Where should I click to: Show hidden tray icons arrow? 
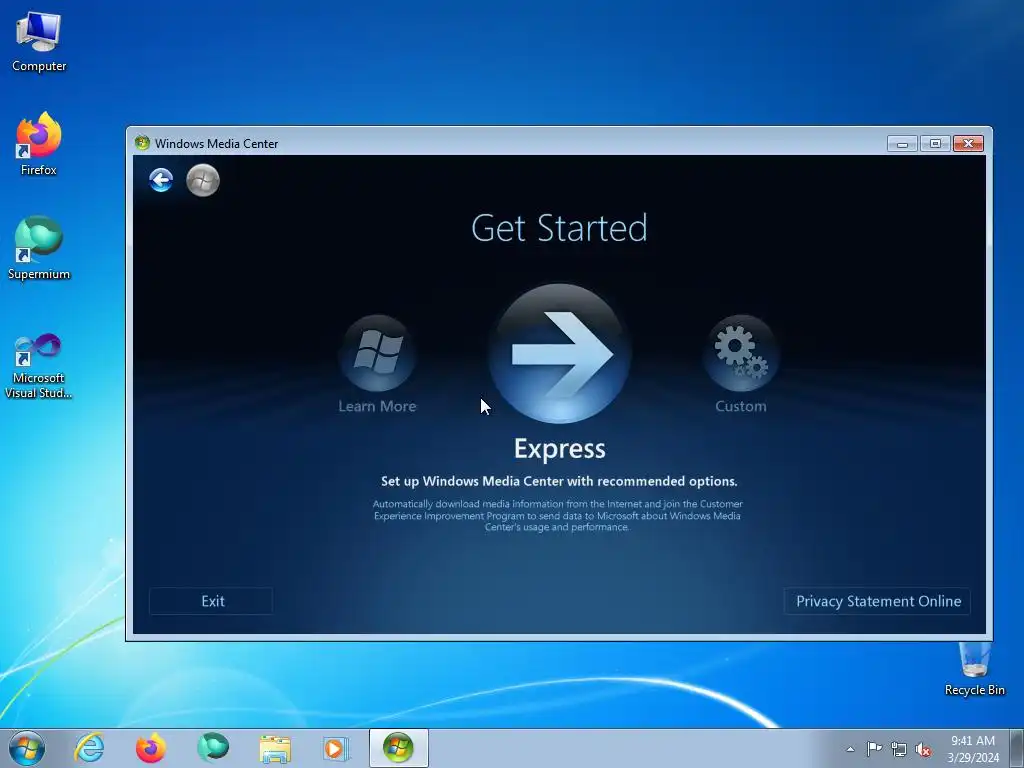850,749
